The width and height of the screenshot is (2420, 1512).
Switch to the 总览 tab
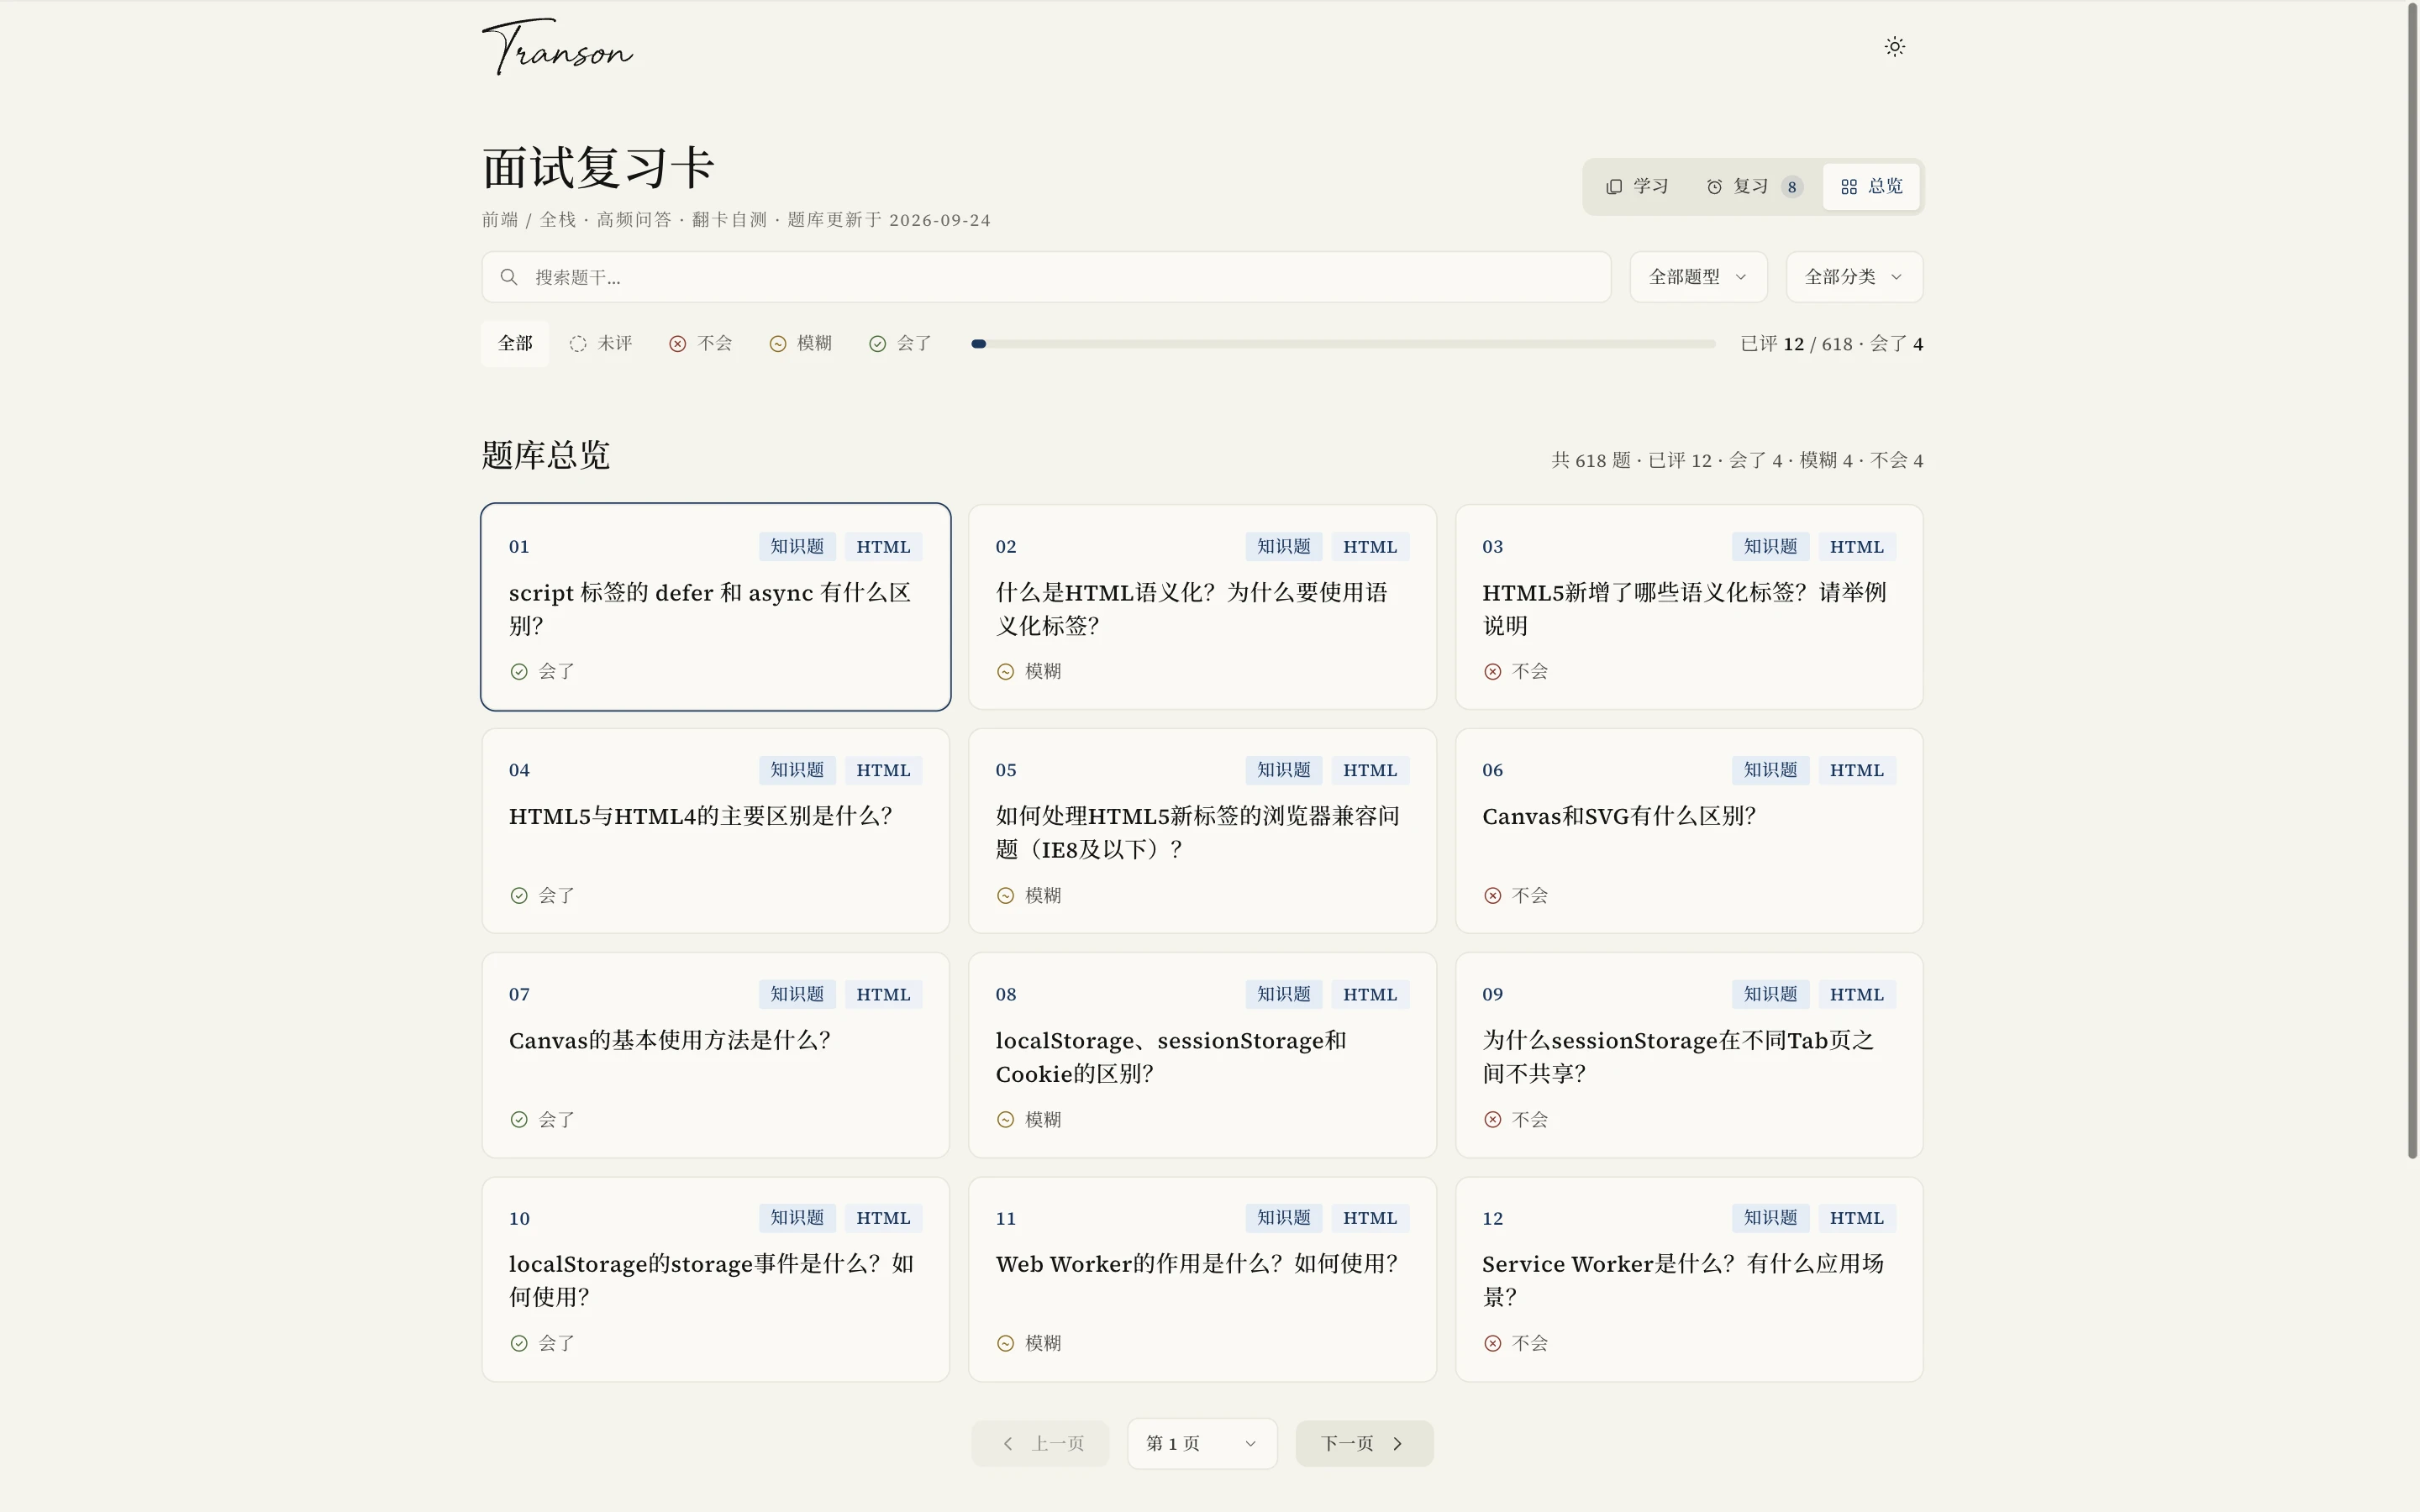[x=1871, y=187]
